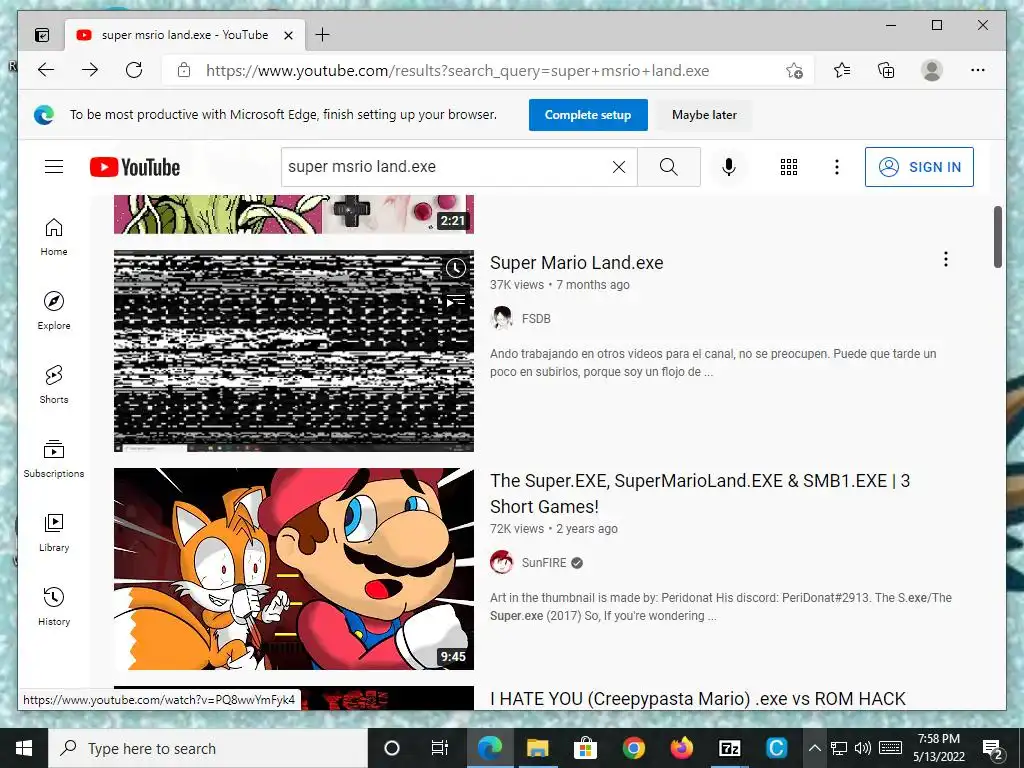Open the Super Mario Land.exe video title
This screenshot has width=1024, height=768.
pyautogui.click(x=577, y=263)
